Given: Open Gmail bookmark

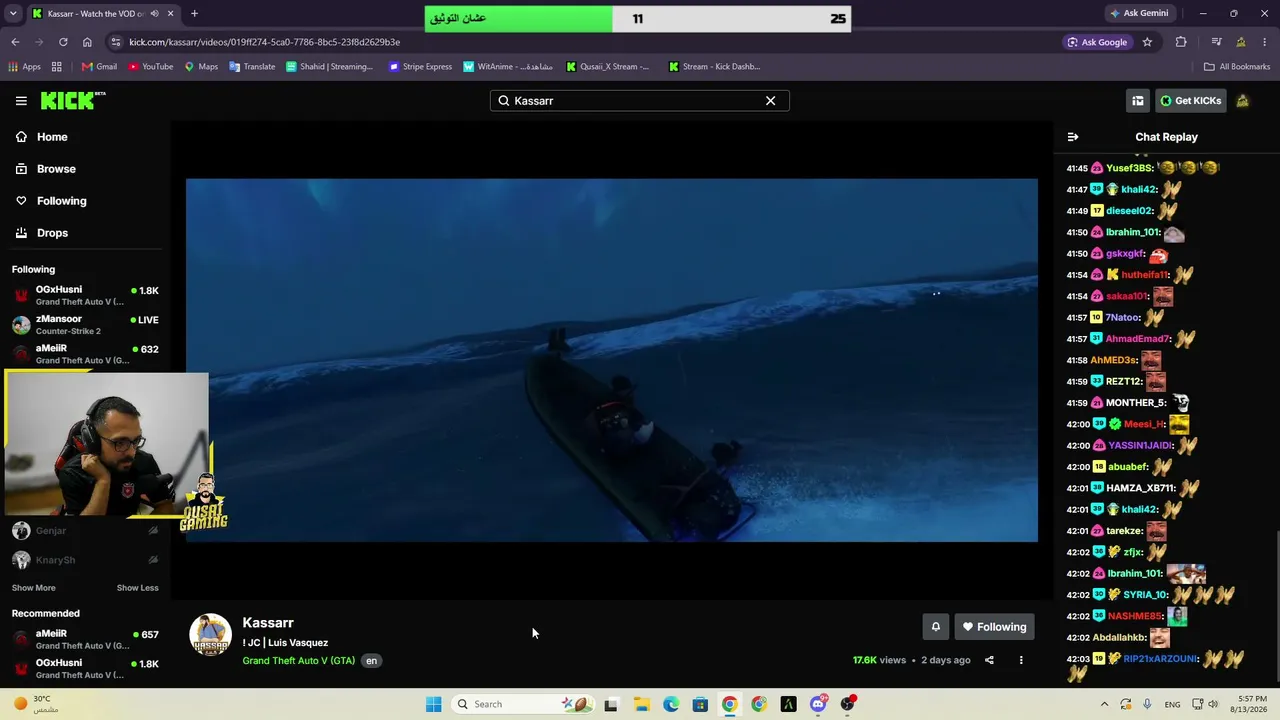Looking at the screenshot, I should pos(99,67).
